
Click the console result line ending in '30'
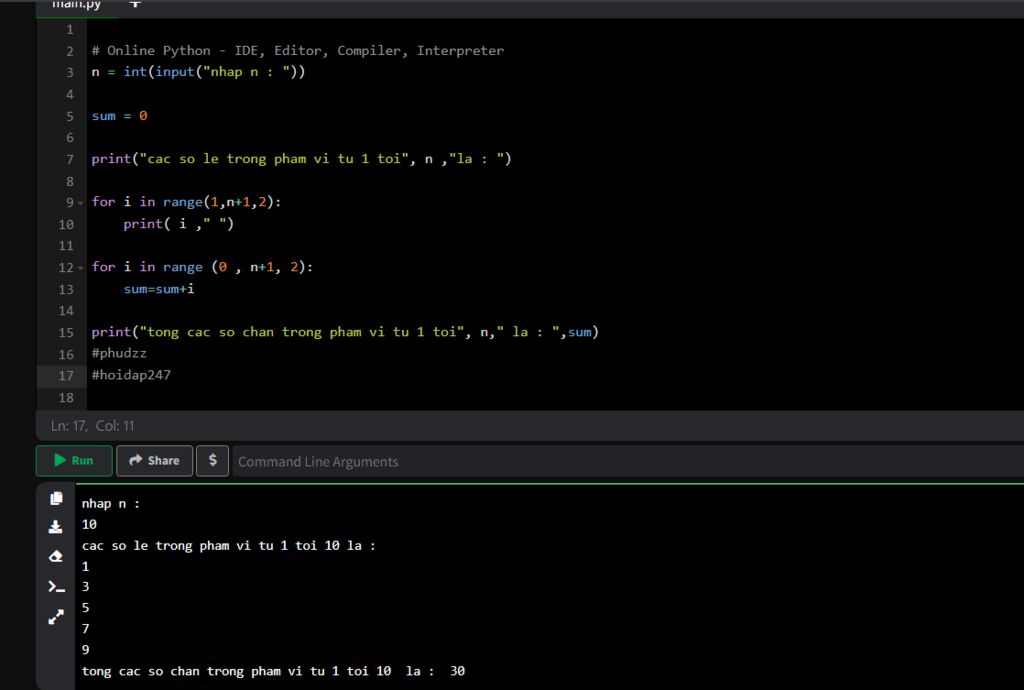pos(273,671)
